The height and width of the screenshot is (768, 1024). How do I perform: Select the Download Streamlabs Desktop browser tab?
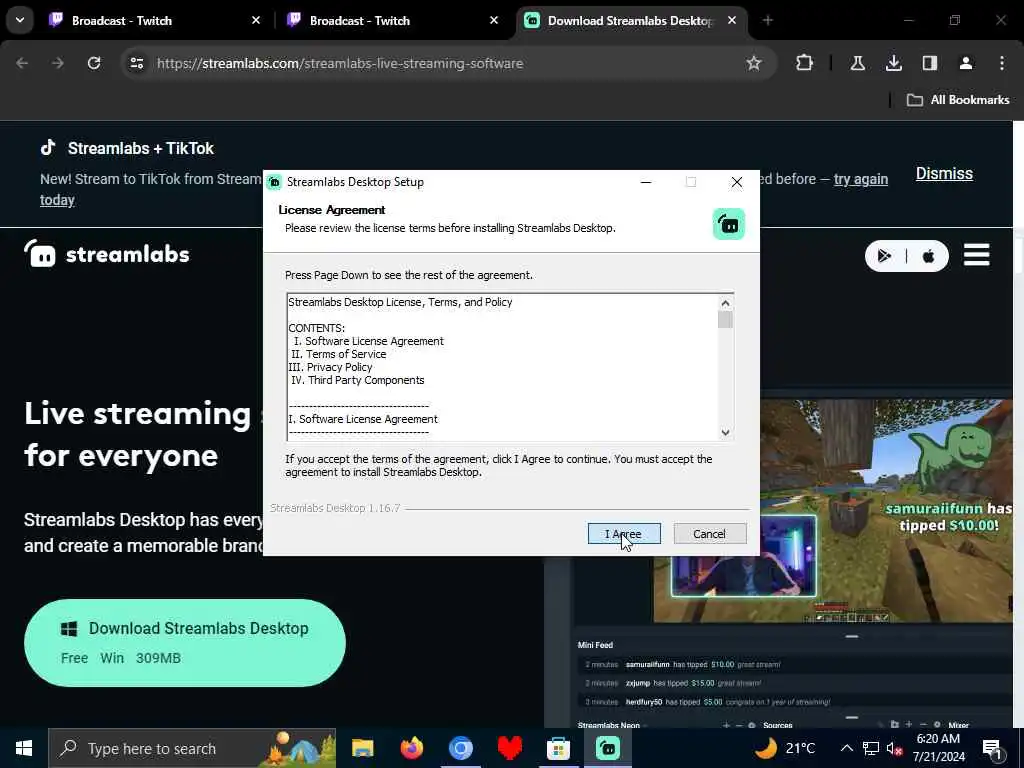click(628, 21)
